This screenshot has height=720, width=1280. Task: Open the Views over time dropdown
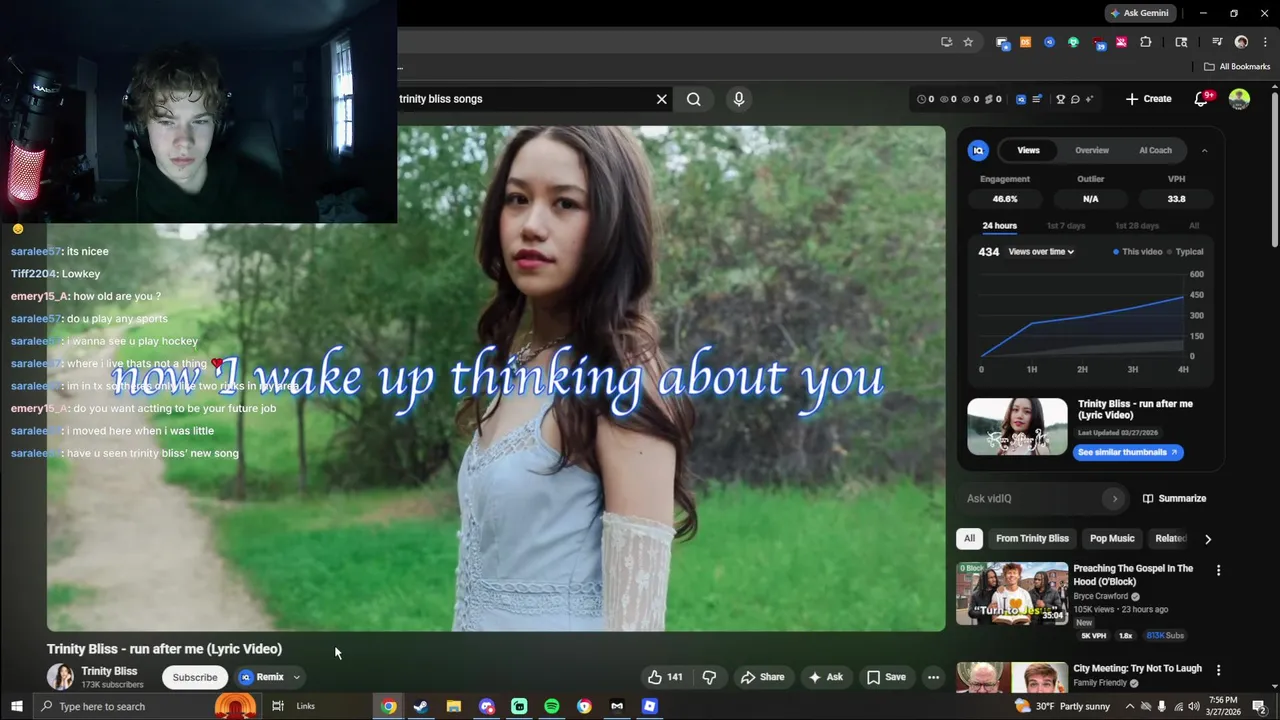[x=1041, y=252]
